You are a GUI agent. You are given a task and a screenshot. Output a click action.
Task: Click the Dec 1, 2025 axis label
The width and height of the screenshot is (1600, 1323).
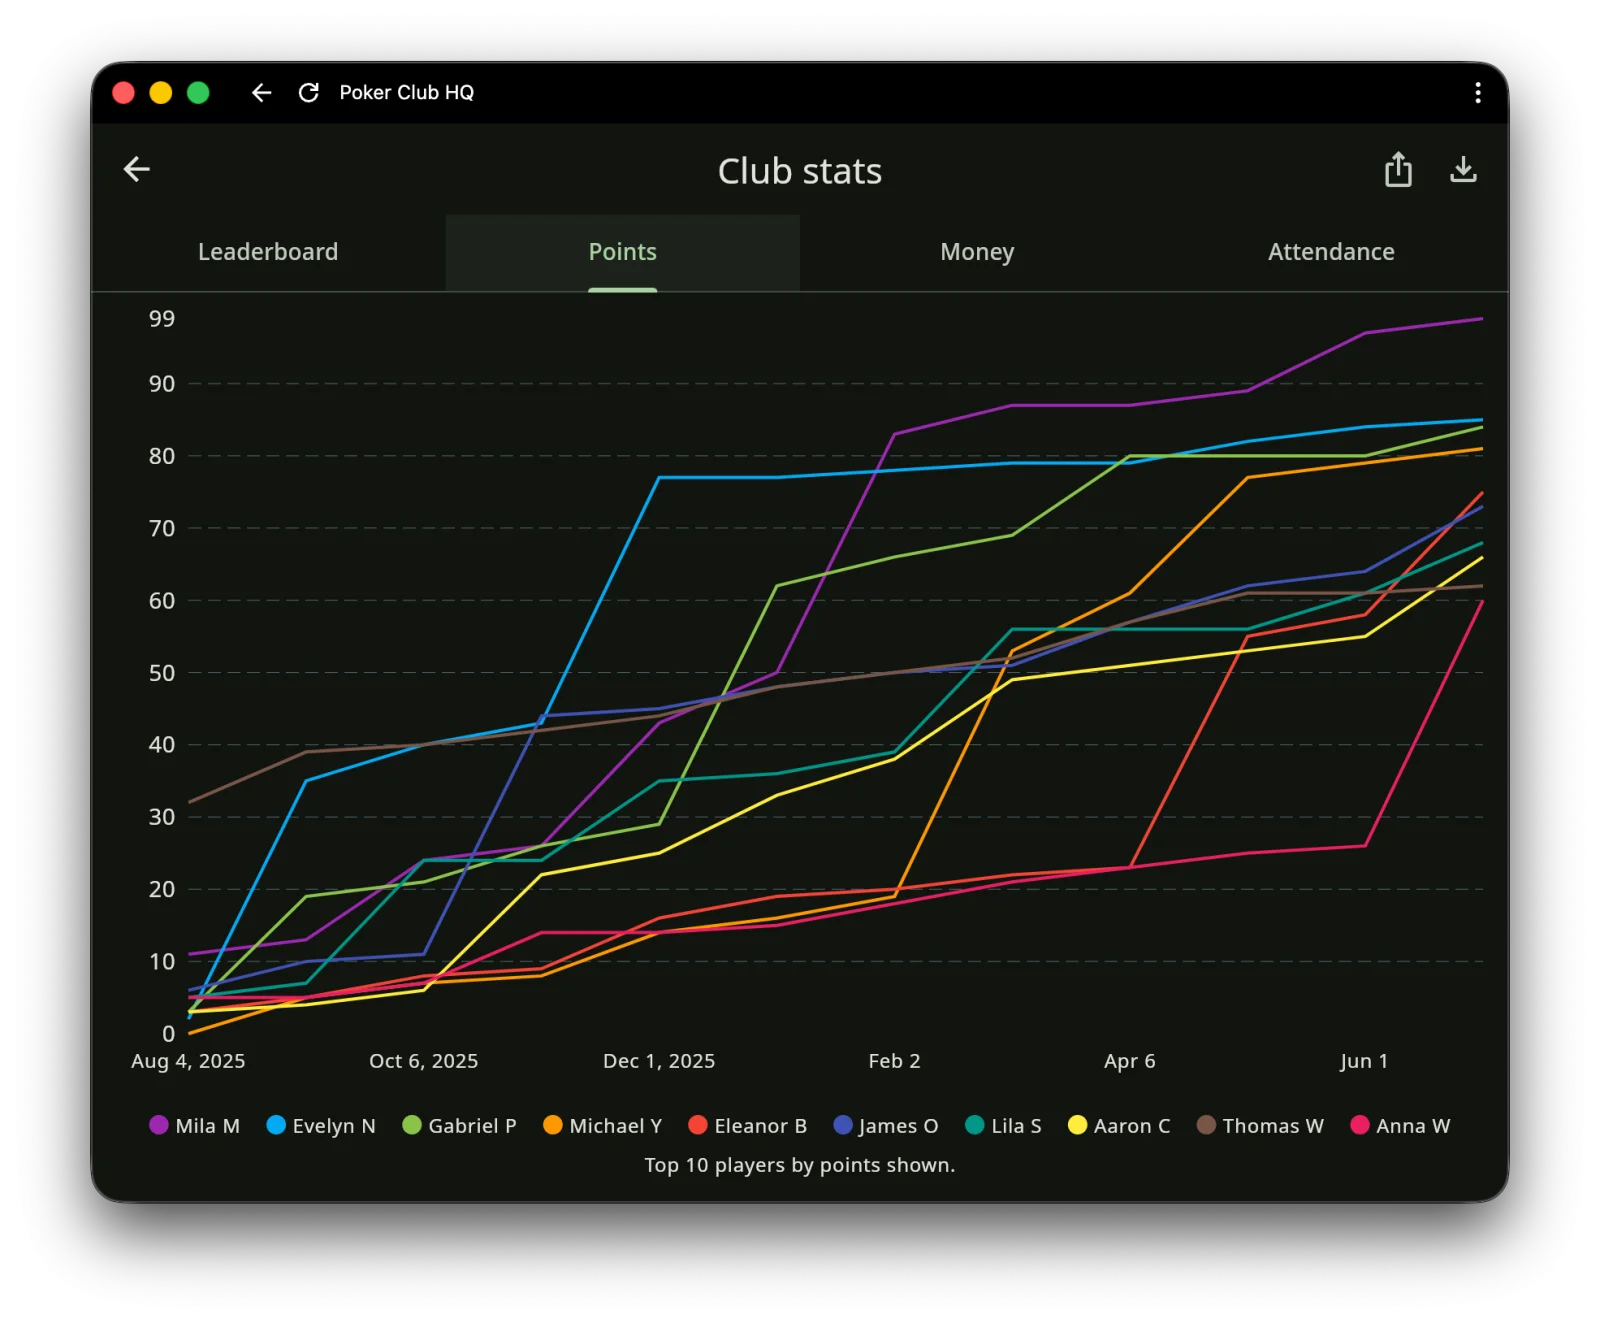[x=659, y=1061]
